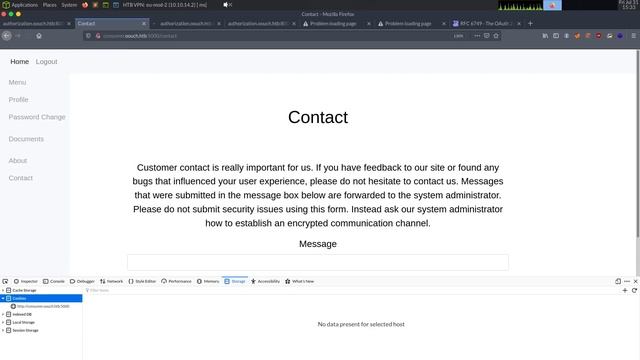Screen dimensions: 640x360
Task: Open DevTools customize ellipsis menu
Action: [627, 281]
